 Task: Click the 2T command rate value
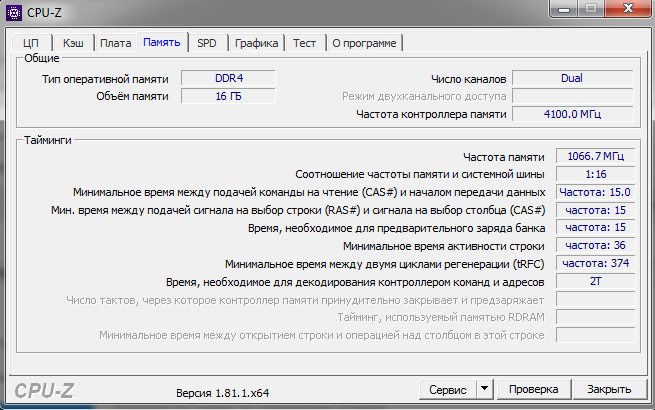point(595,281)
